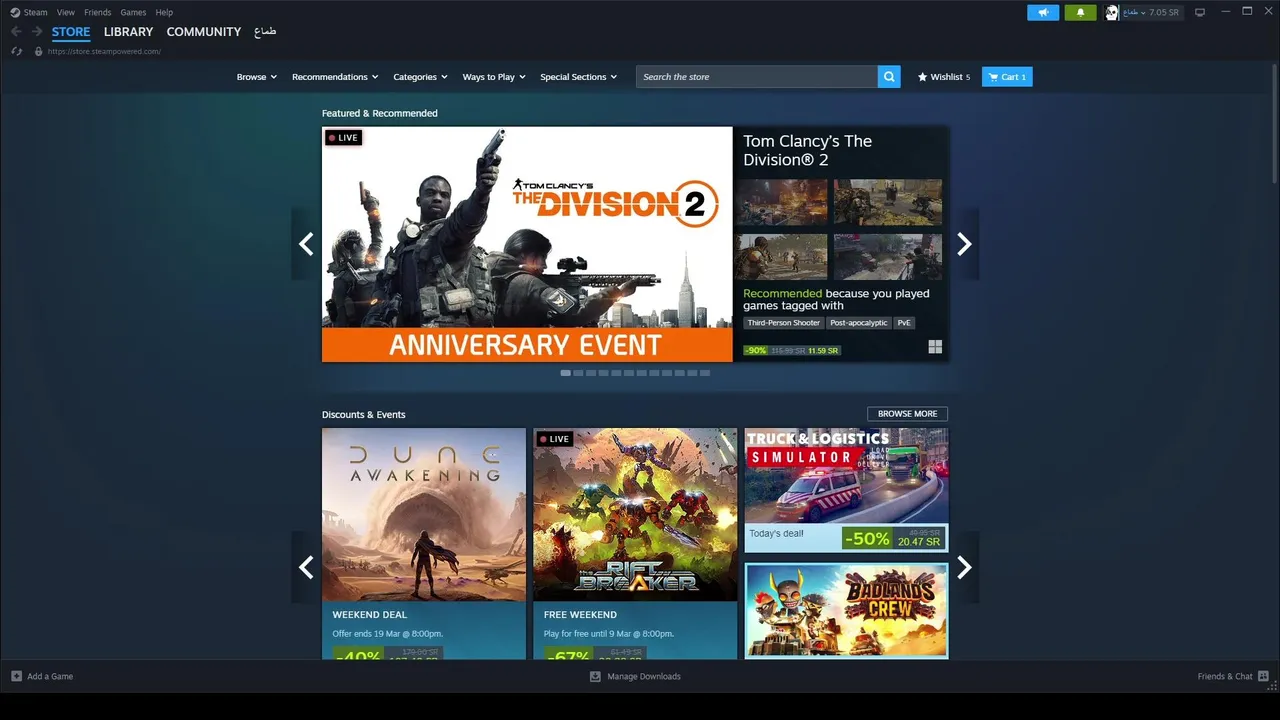Open the notifications bell
This screenshot has height=720, width=1280.
[x=1080, y=12]
